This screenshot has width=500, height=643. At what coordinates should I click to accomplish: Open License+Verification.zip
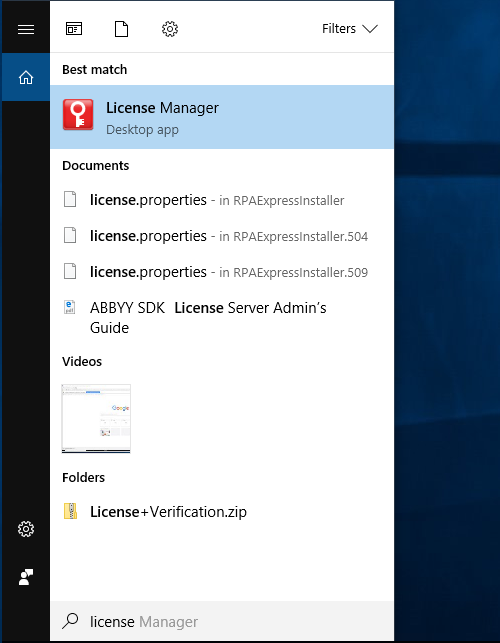(222, 512)
